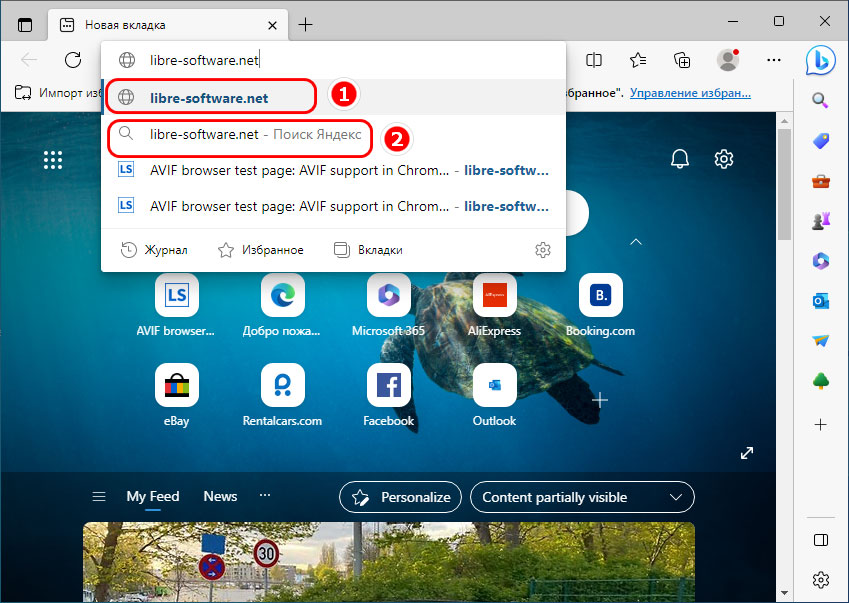Open first AVIF browser test page suggestion
Screen dimensions: 849x603
[333, 170]
